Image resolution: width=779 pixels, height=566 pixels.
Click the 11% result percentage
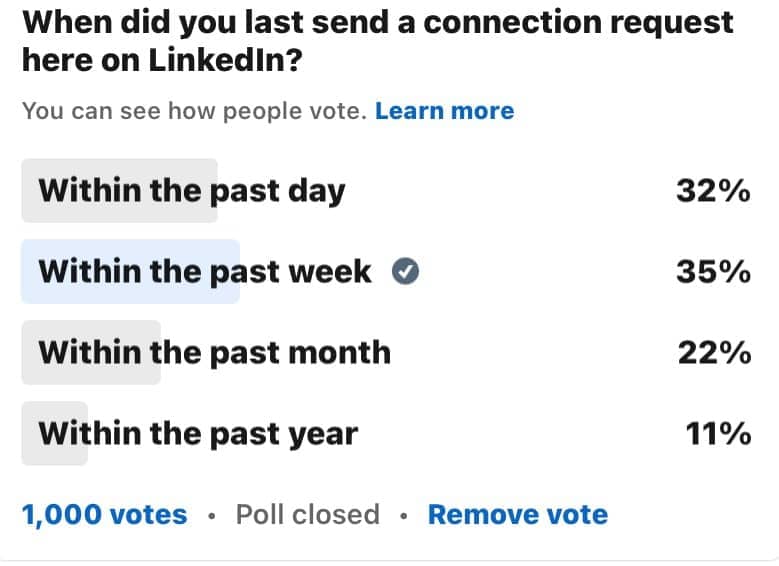[x=718, y=433]
